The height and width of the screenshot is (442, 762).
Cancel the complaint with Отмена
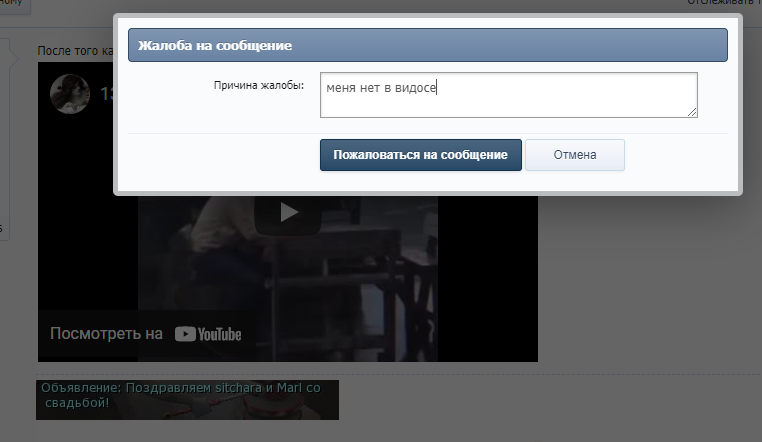[574, 155]
